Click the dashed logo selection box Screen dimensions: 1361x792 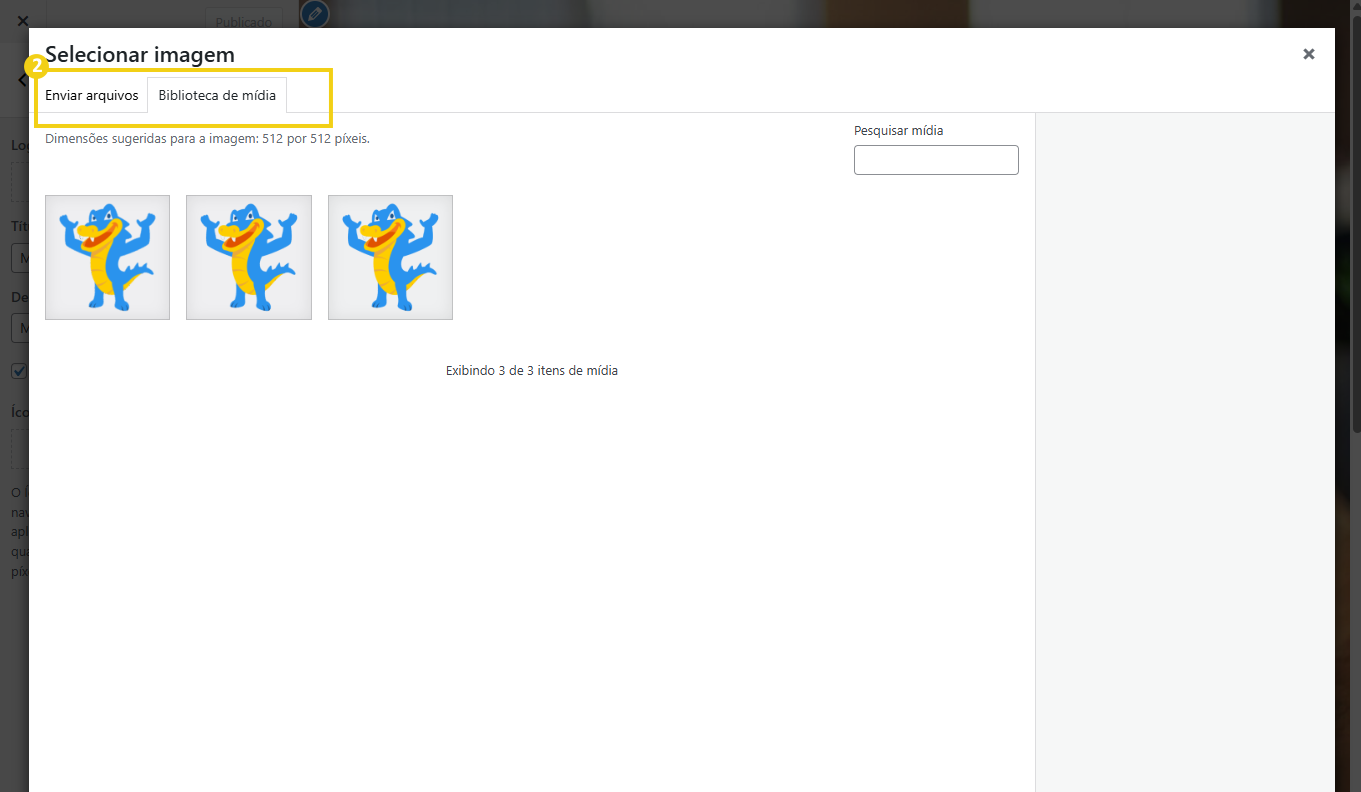[x=19, y=183]
